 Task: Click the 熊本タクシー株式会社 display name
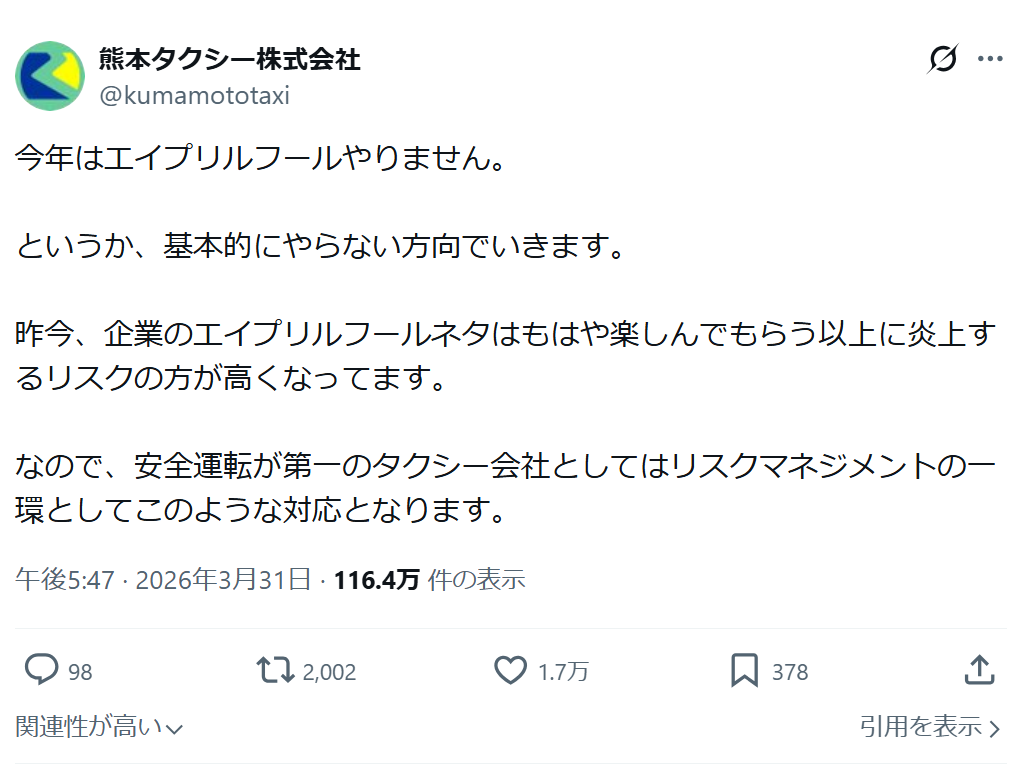(229, 59)
